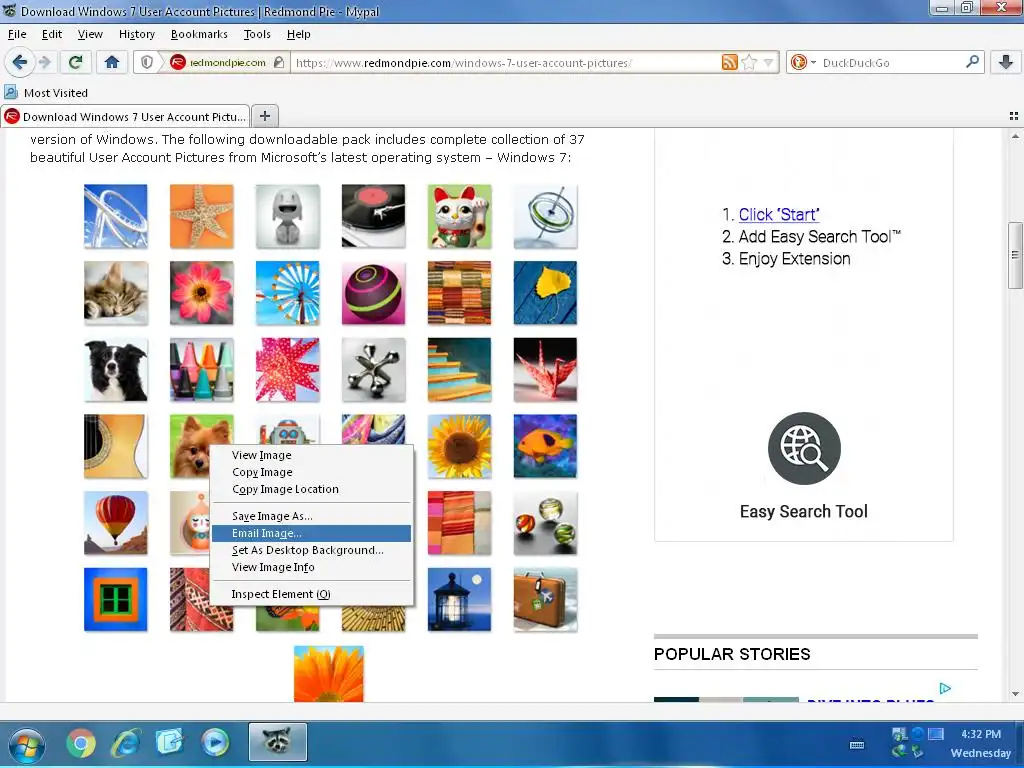The image size is (1024, 768).
Task: Click the sleeping kitten picture
Action: click(116, 293)
